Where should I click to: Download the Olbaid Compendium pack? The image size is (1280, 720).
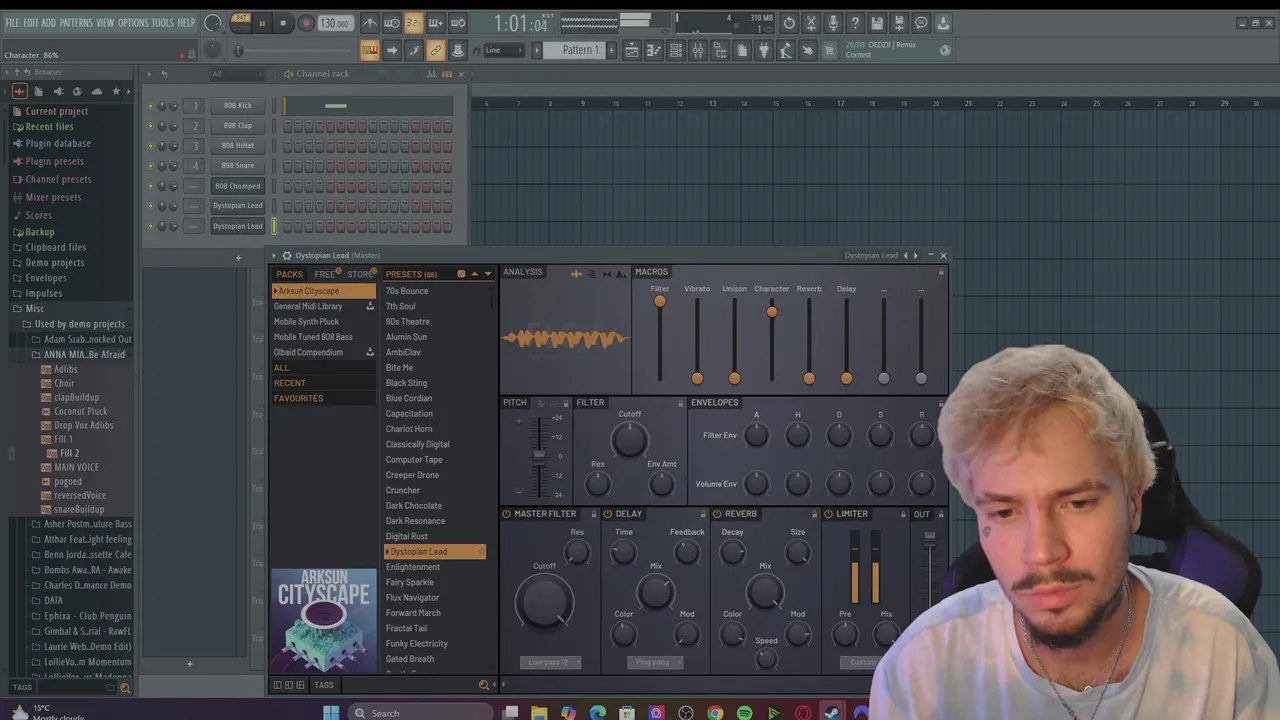click(x=370, y=352)
